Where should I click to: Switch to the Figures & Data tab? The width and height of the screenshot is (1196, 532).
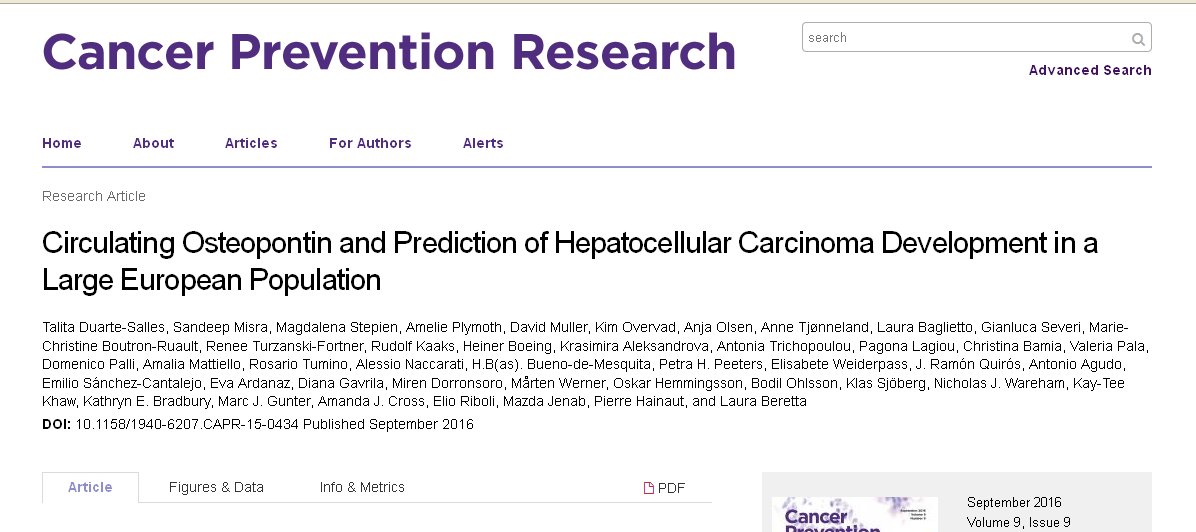(216, 487)
